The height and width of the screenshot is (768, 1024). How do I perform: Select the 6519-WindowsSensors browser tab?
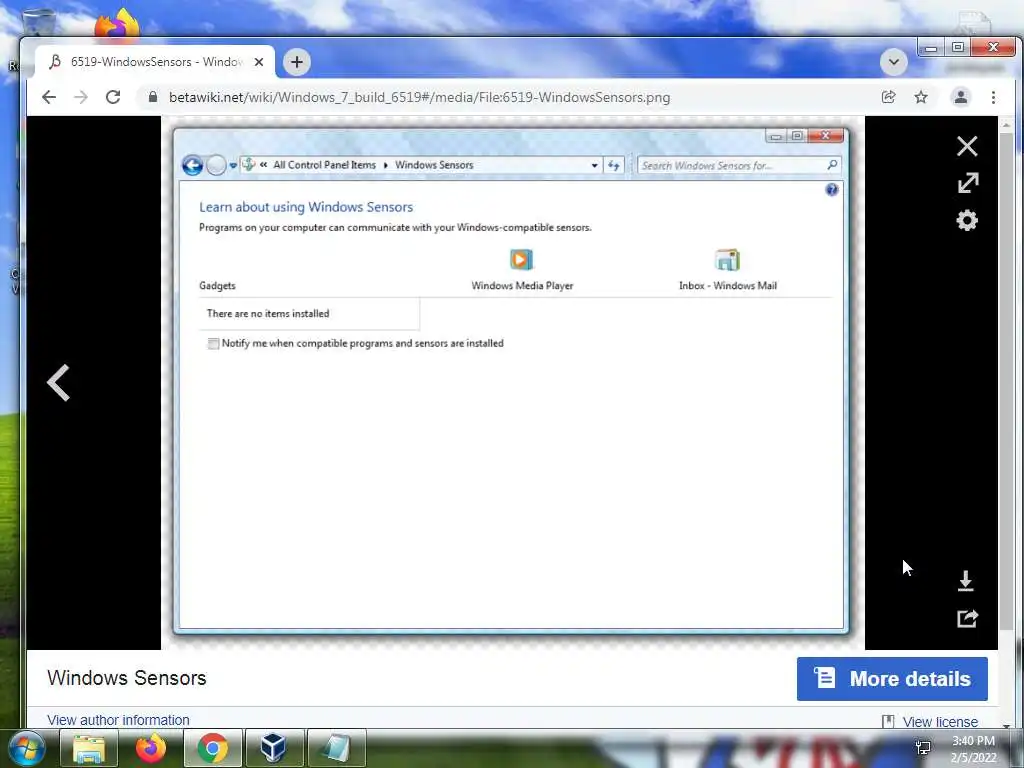tap(155, 62)
